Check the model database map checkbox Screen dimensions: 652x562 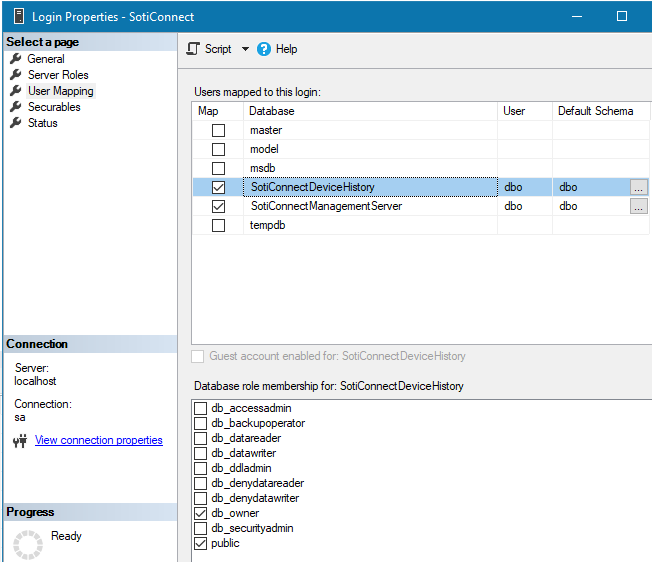(218, 149)
